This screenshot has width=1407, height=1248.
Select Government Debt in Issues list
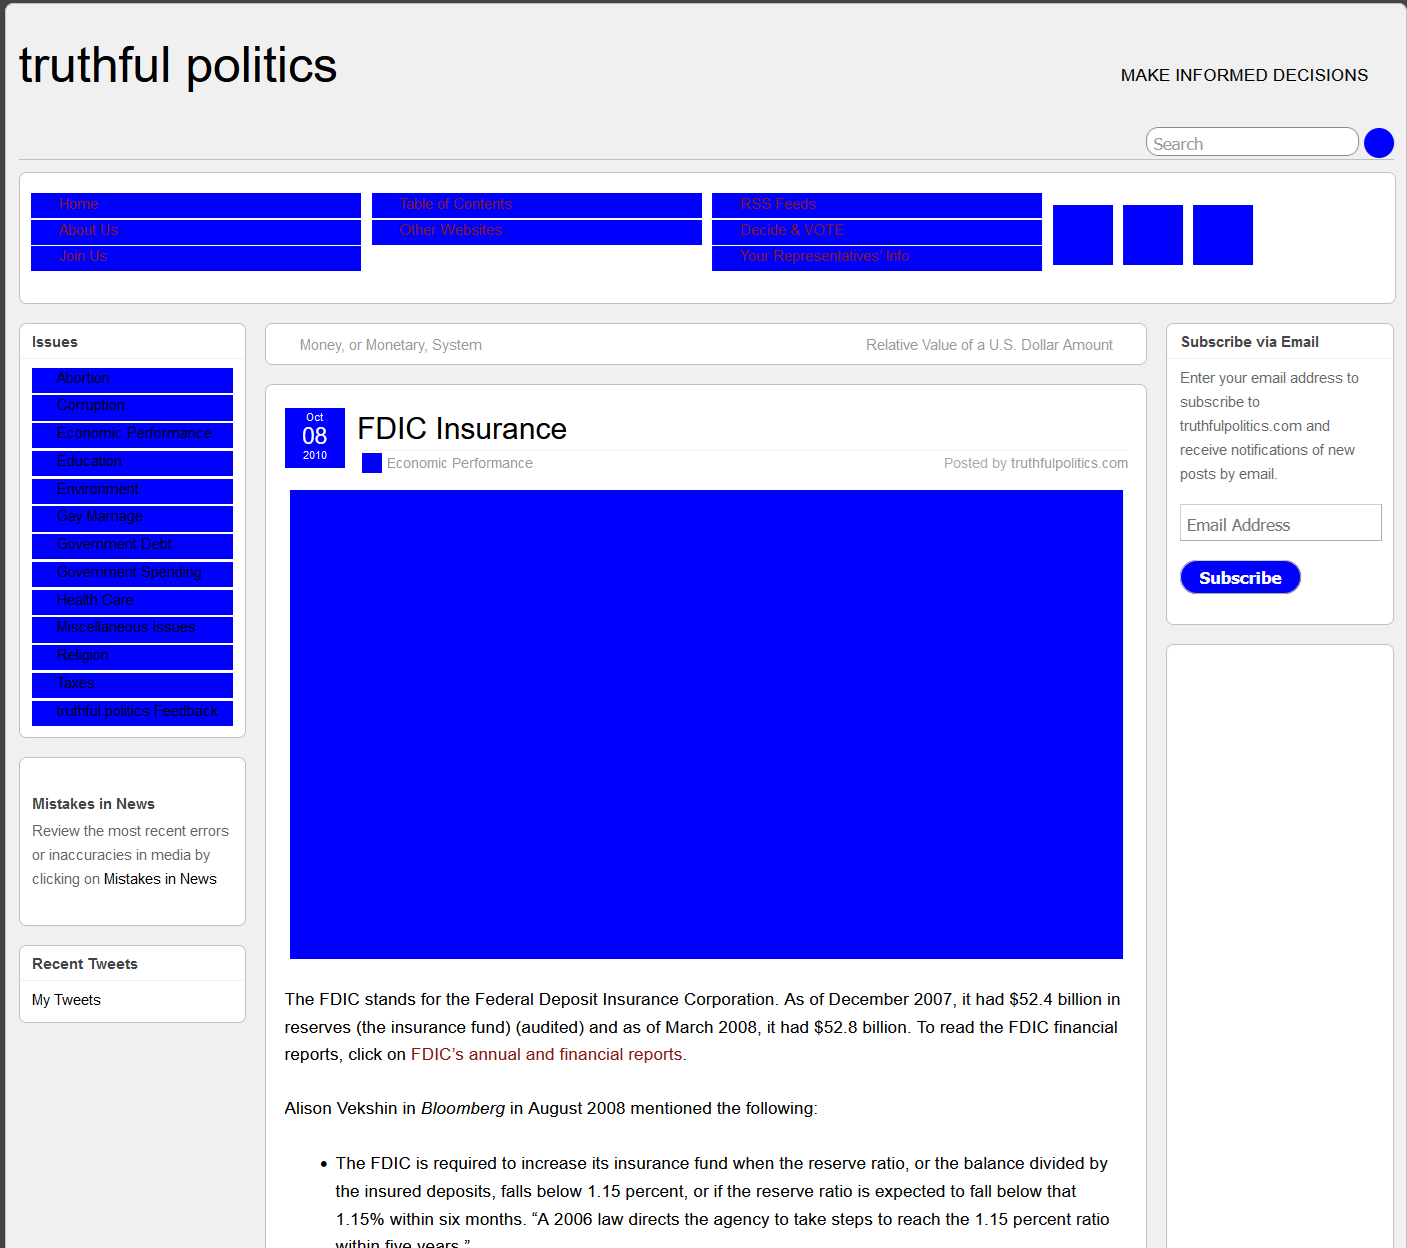pyautogui.click(x=114, y=544)
